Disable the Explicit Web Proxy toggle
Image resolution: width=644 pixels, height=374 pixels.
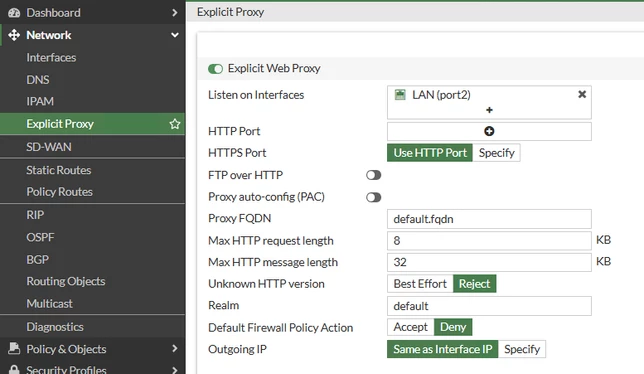tap(215, 69)
